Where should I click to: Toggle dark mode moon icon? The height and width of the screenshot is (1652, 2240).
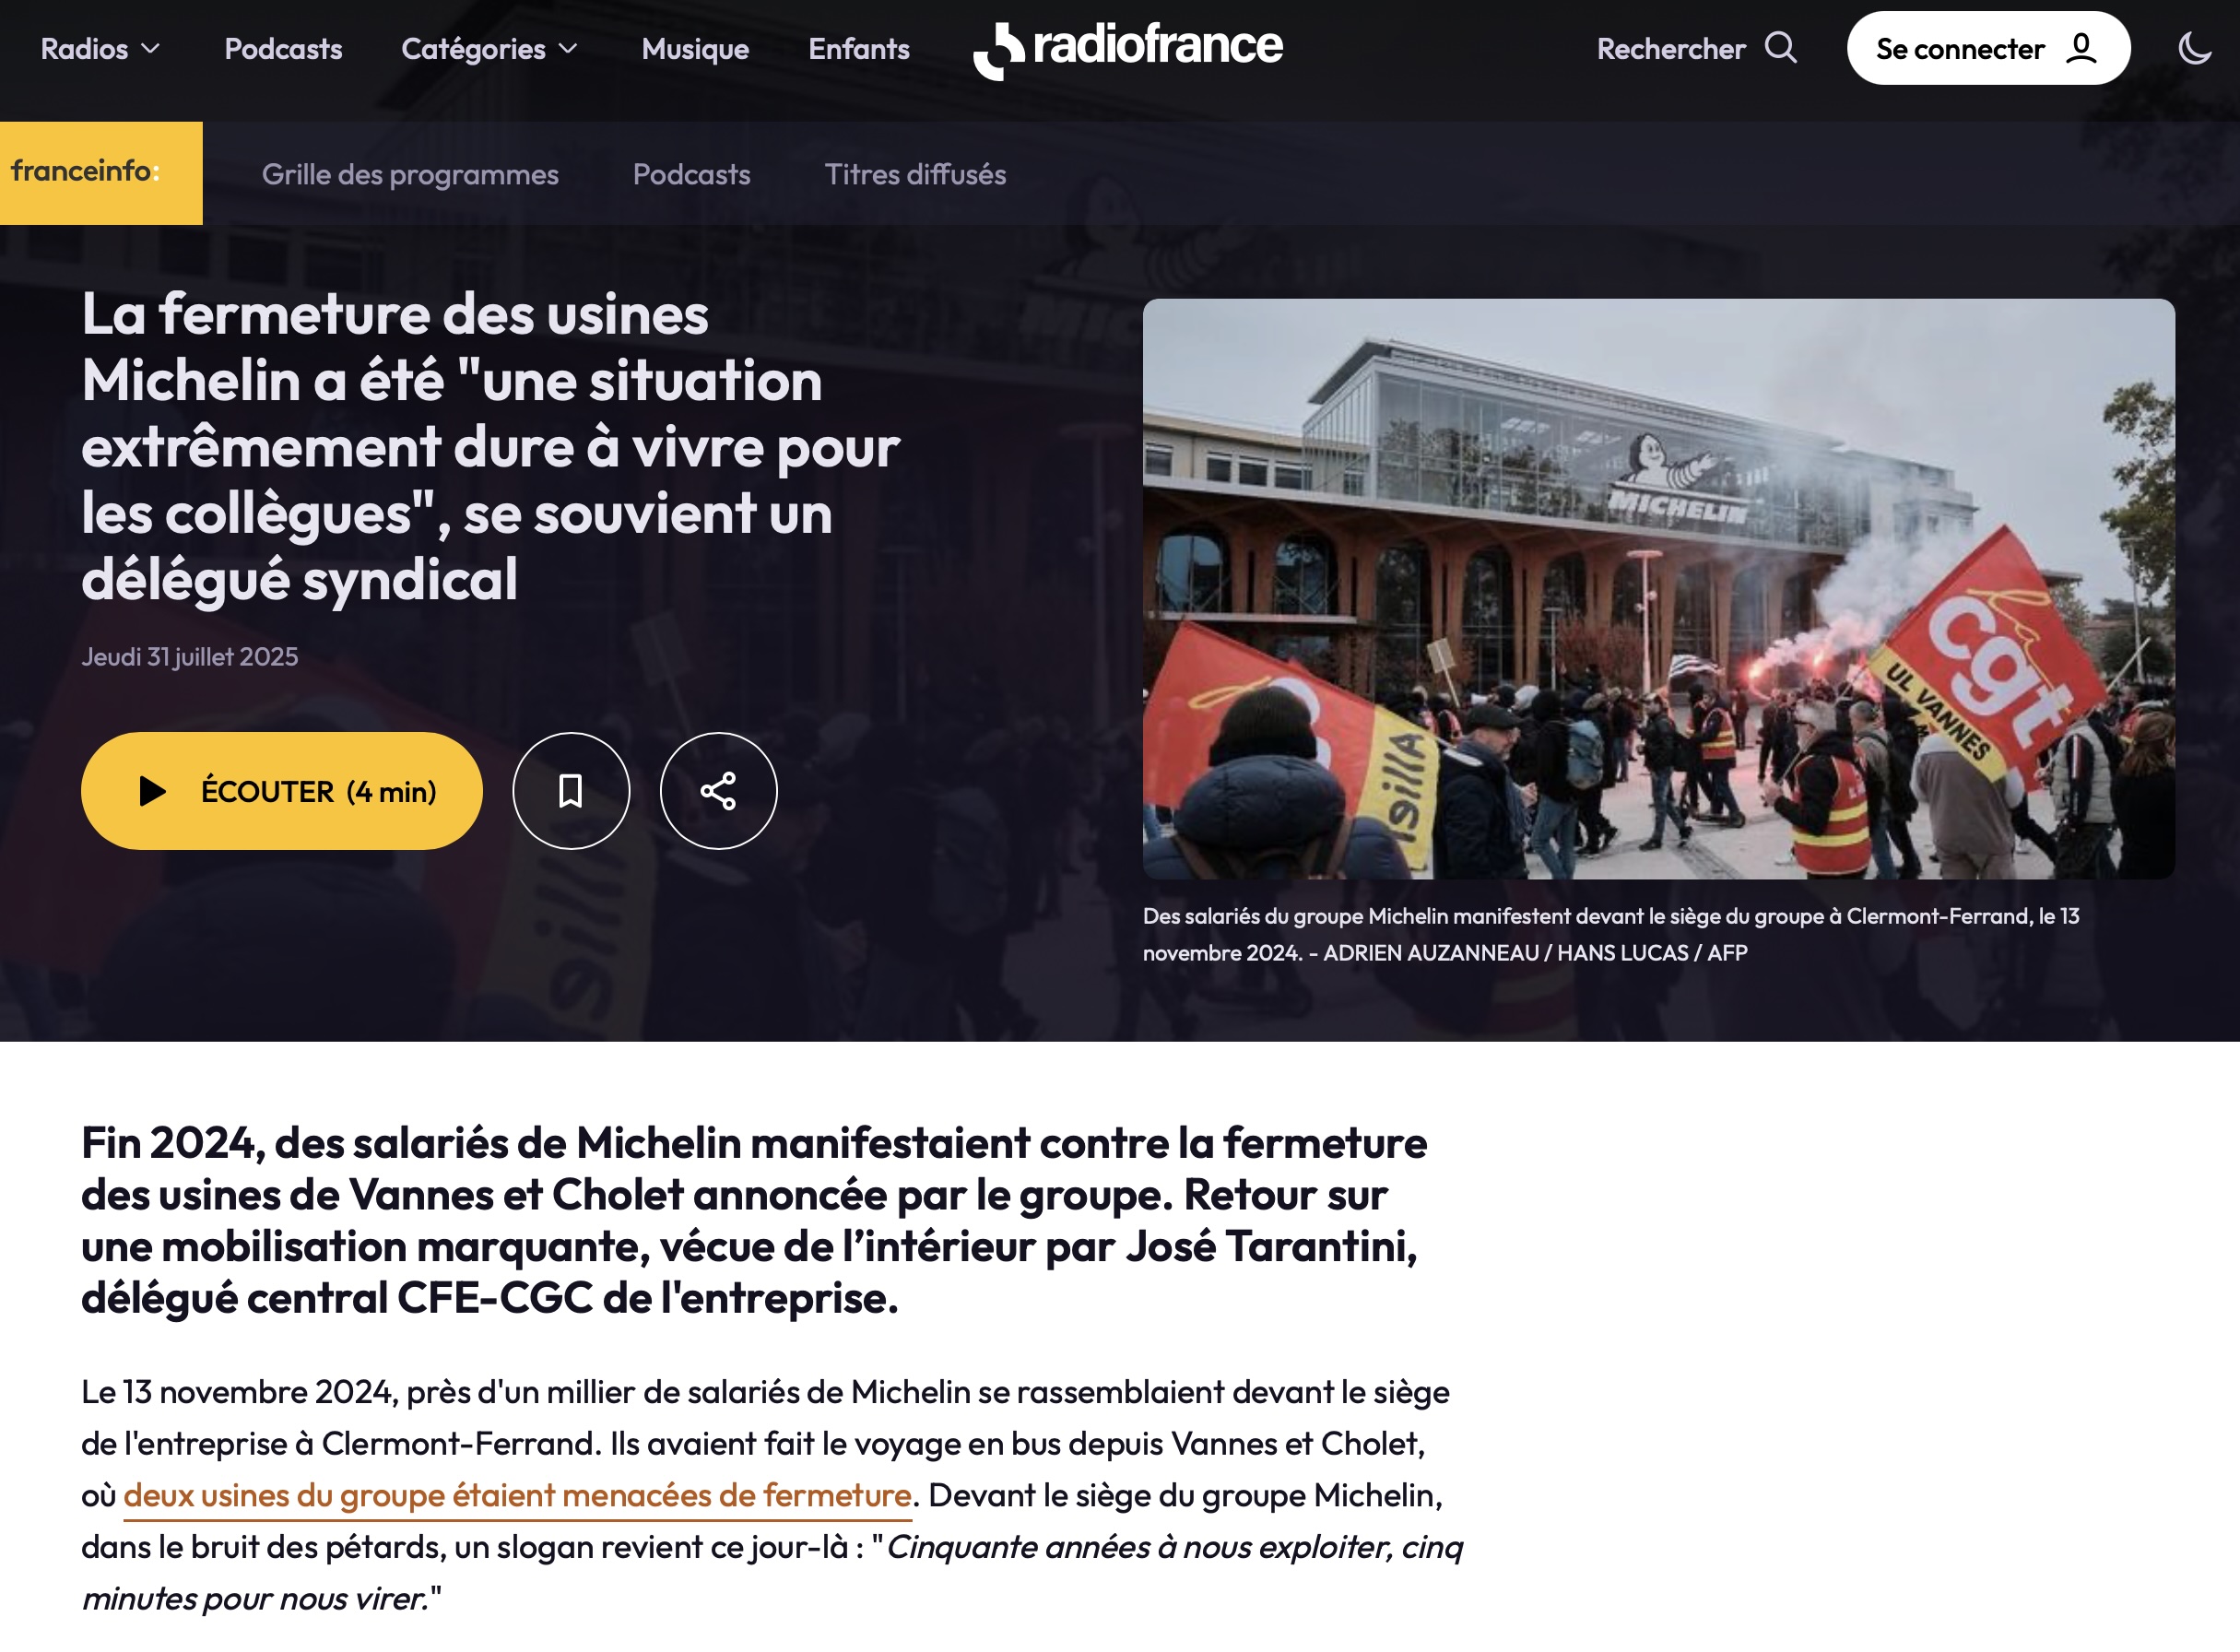tap(2194, 48)
